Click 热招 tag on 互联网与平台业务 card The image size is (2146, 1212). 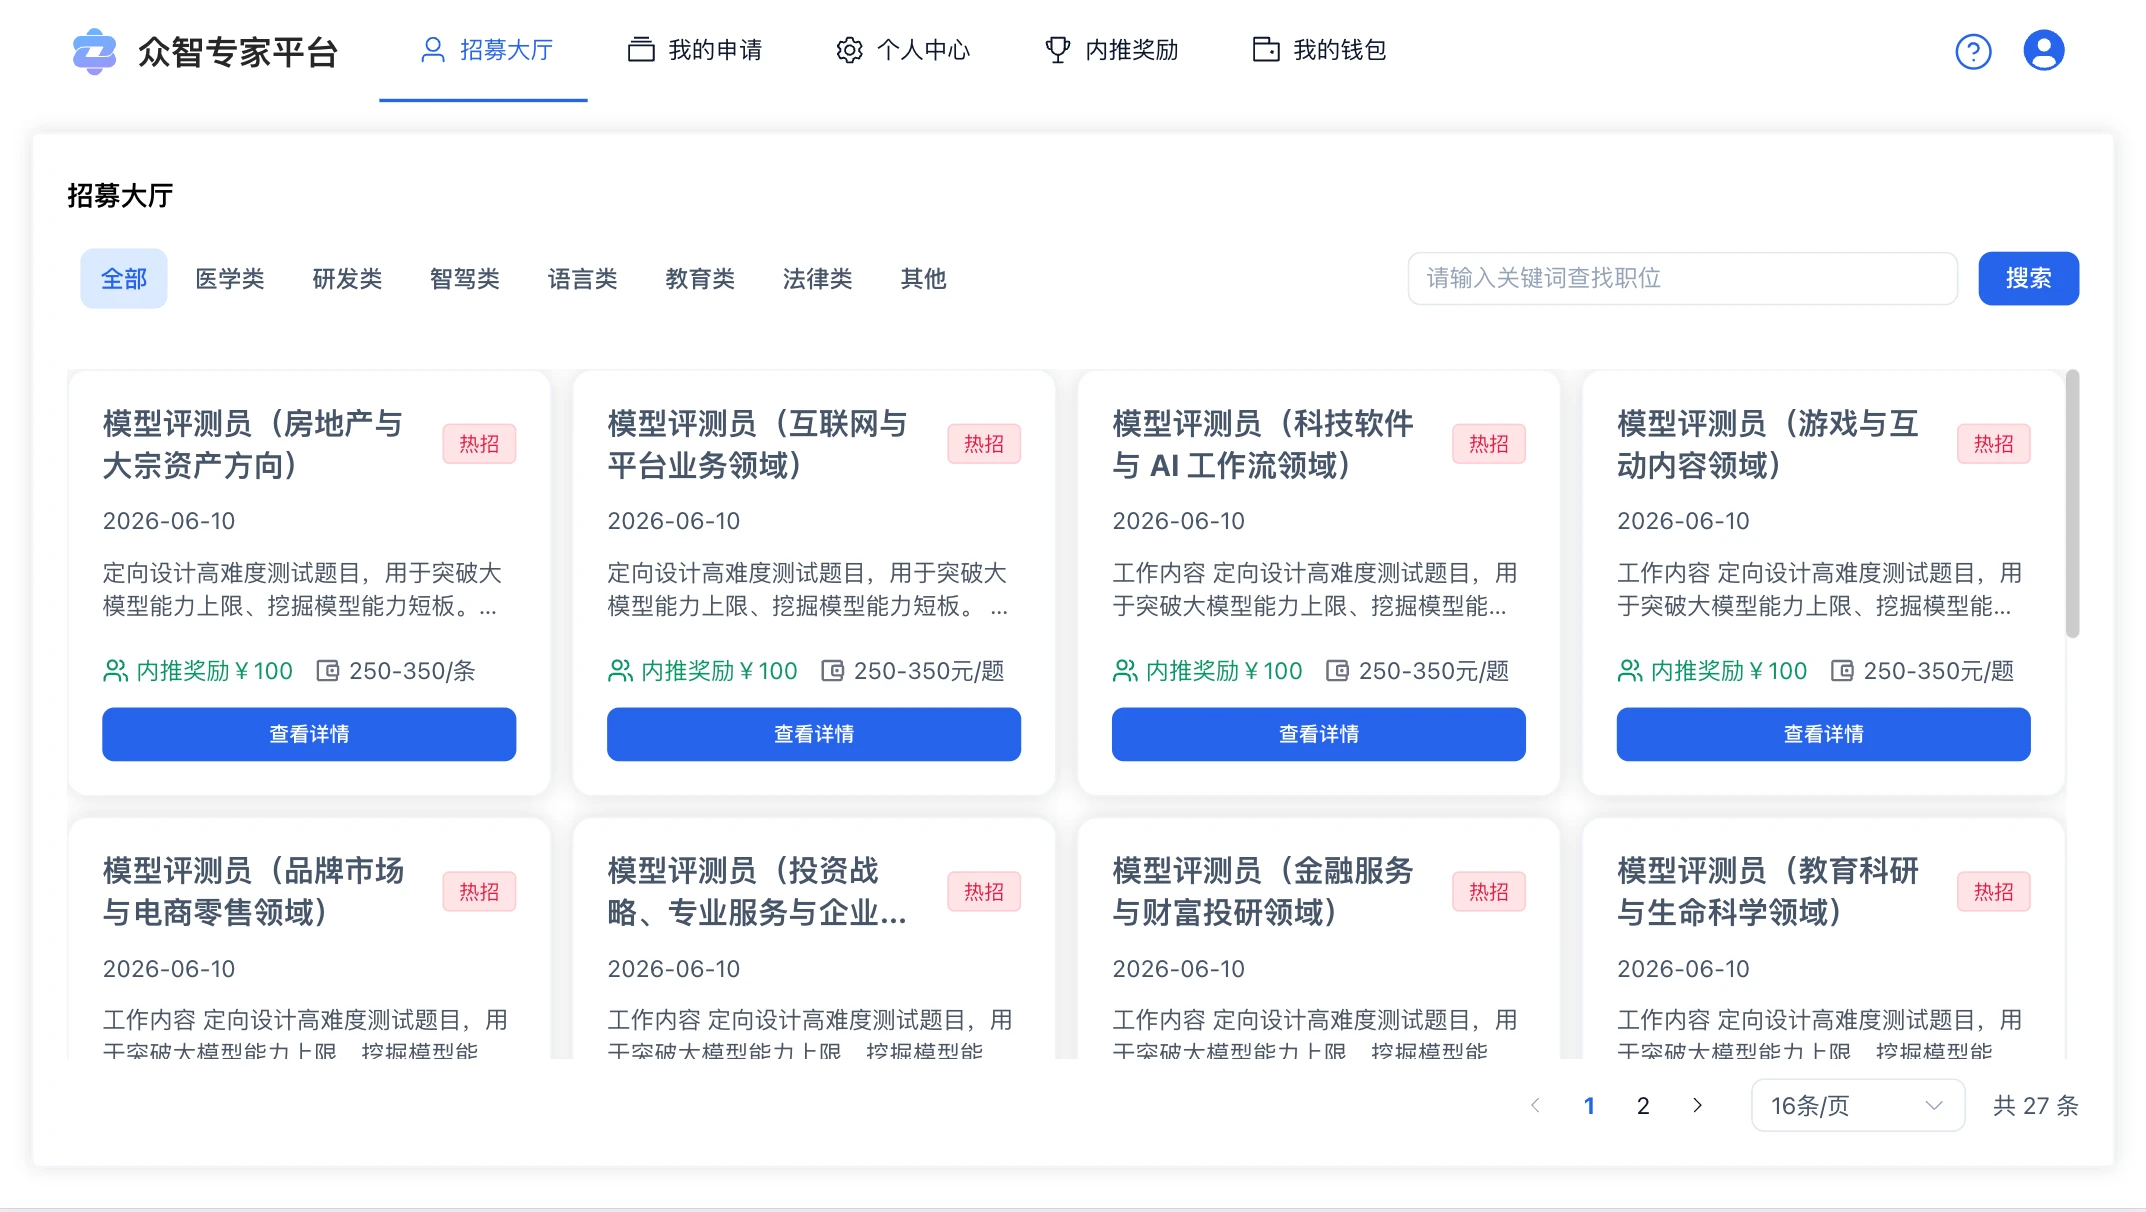pyautogui.click(x=984, y=444)
